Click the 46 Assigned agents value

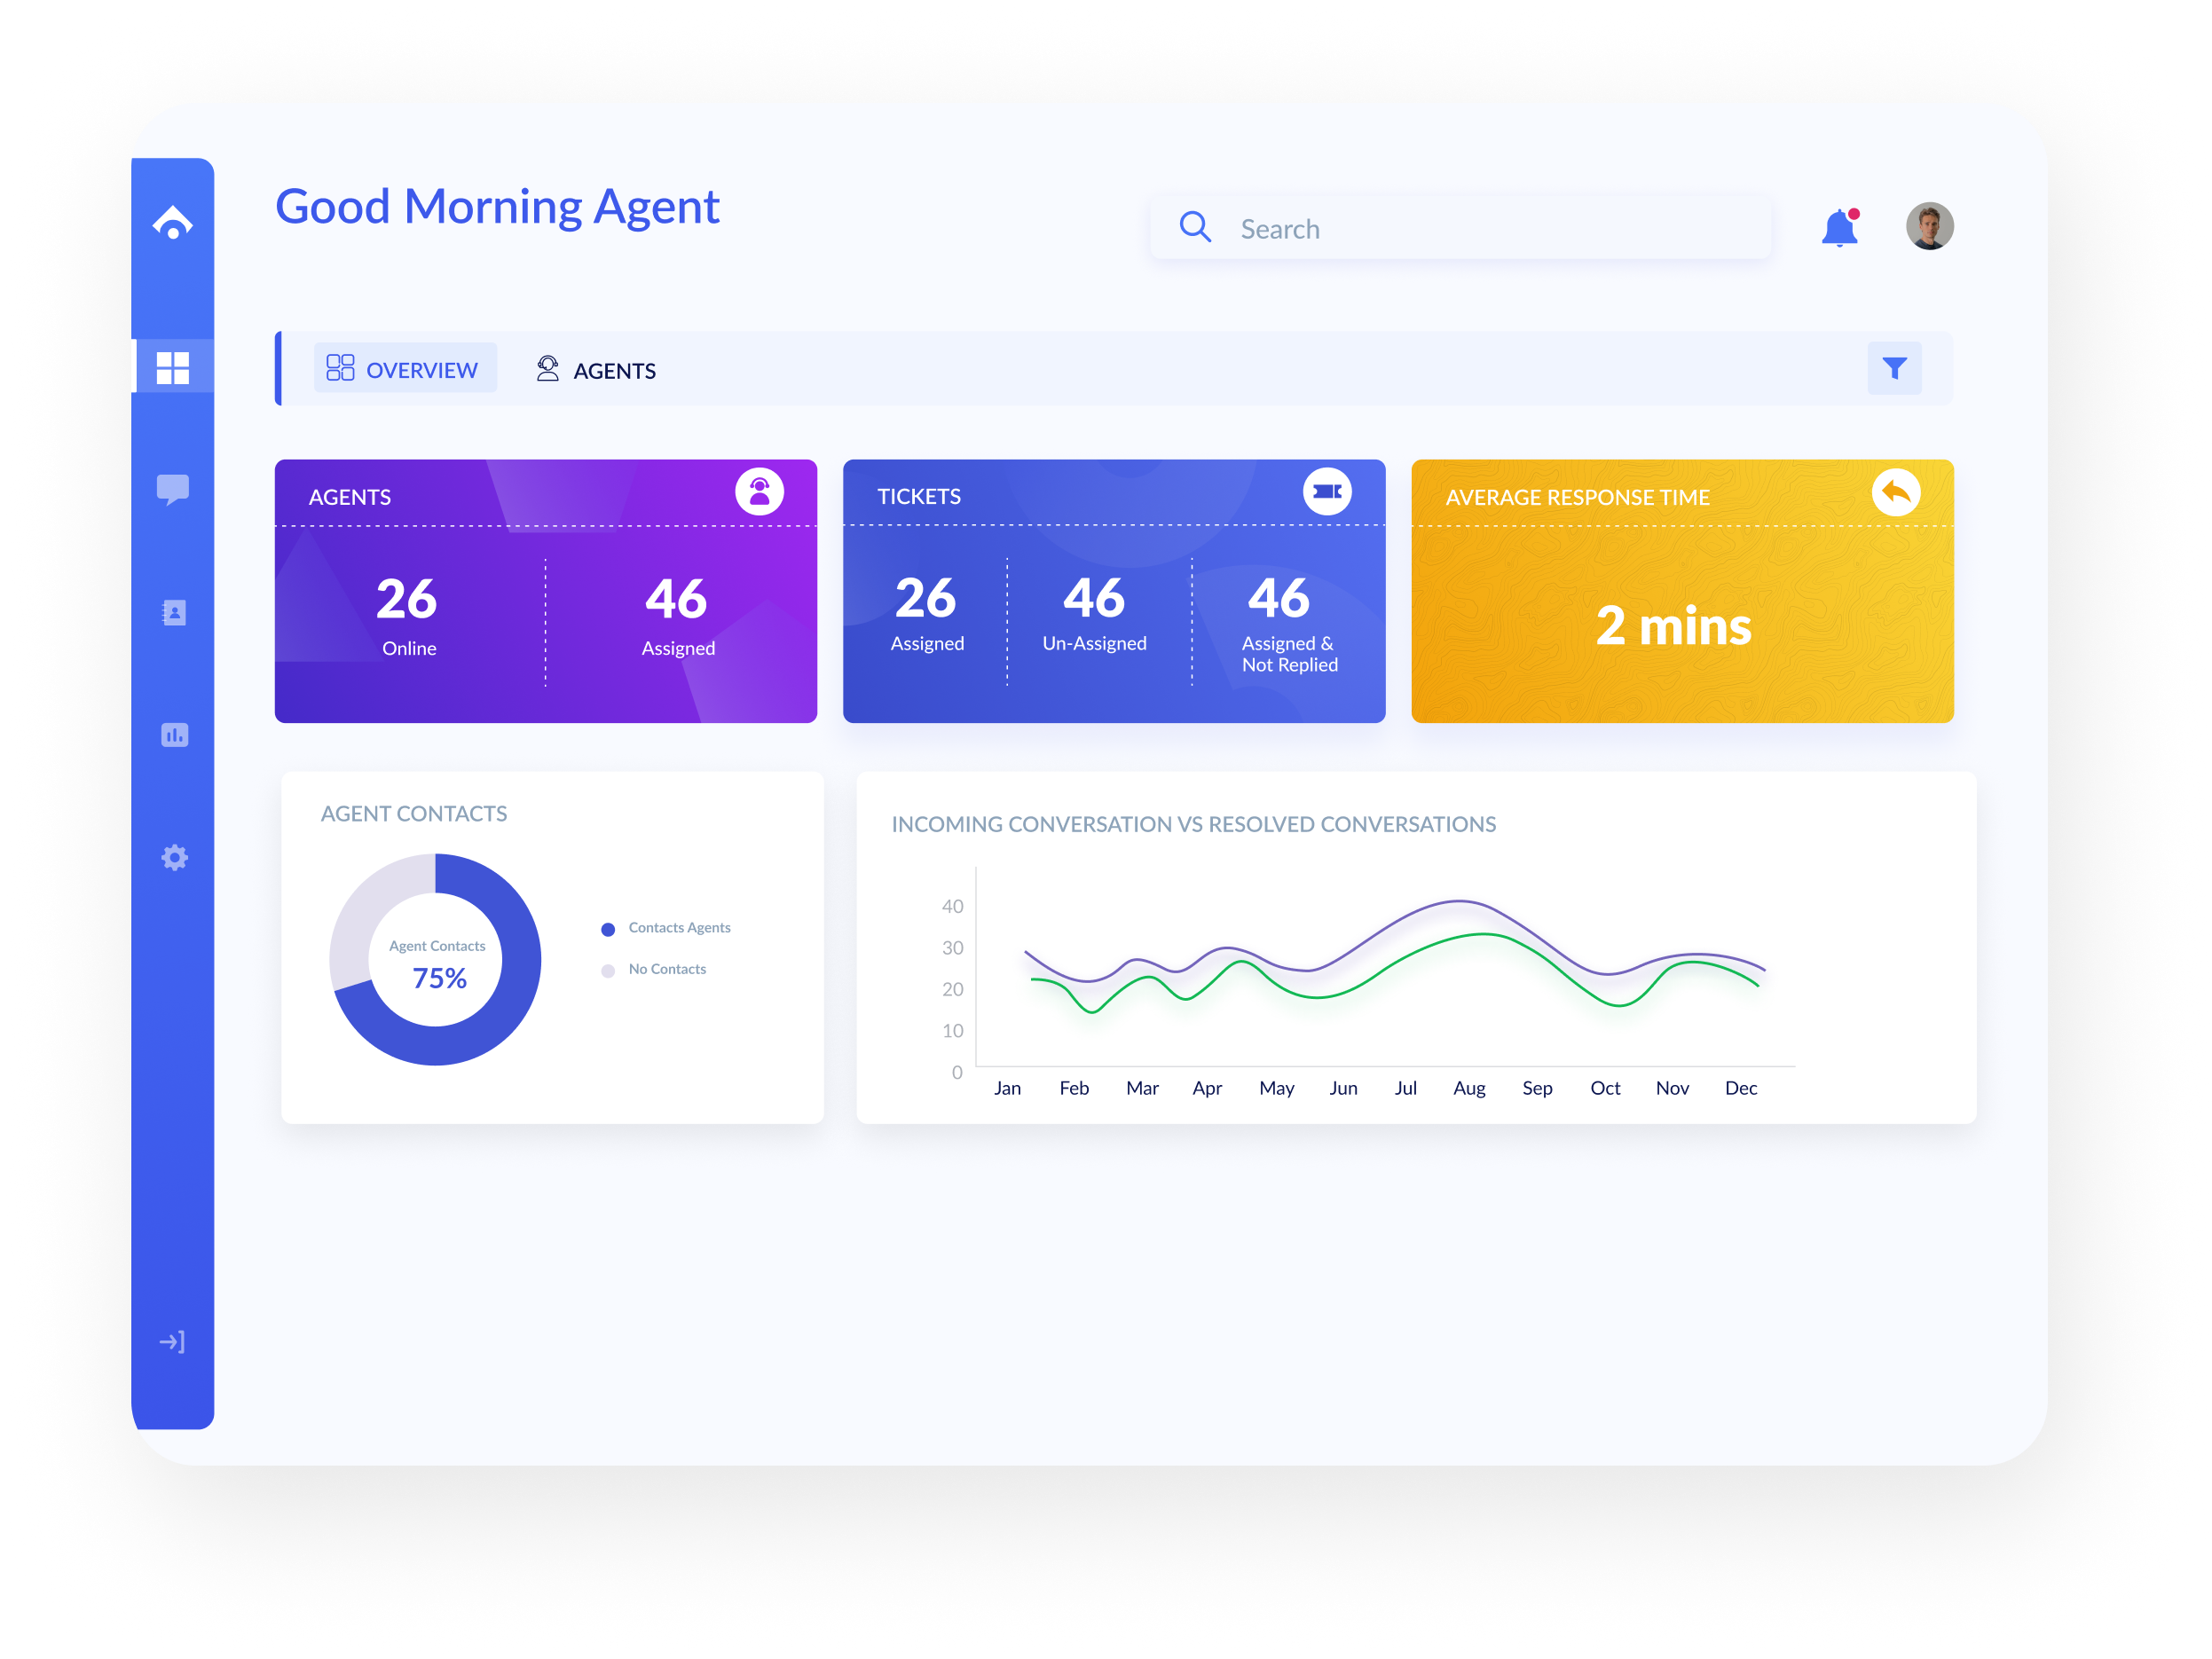[676, 599]
